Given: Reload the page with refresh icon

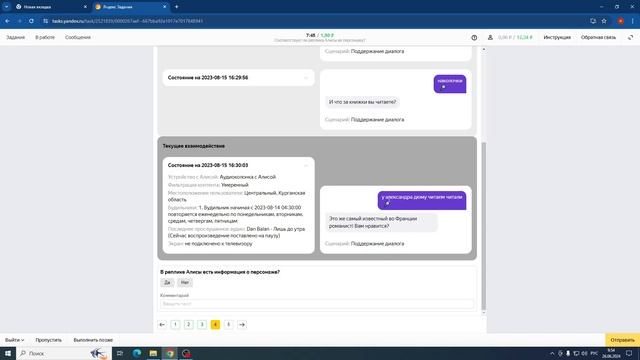Looking at the screenshot, I should (31, 21).
